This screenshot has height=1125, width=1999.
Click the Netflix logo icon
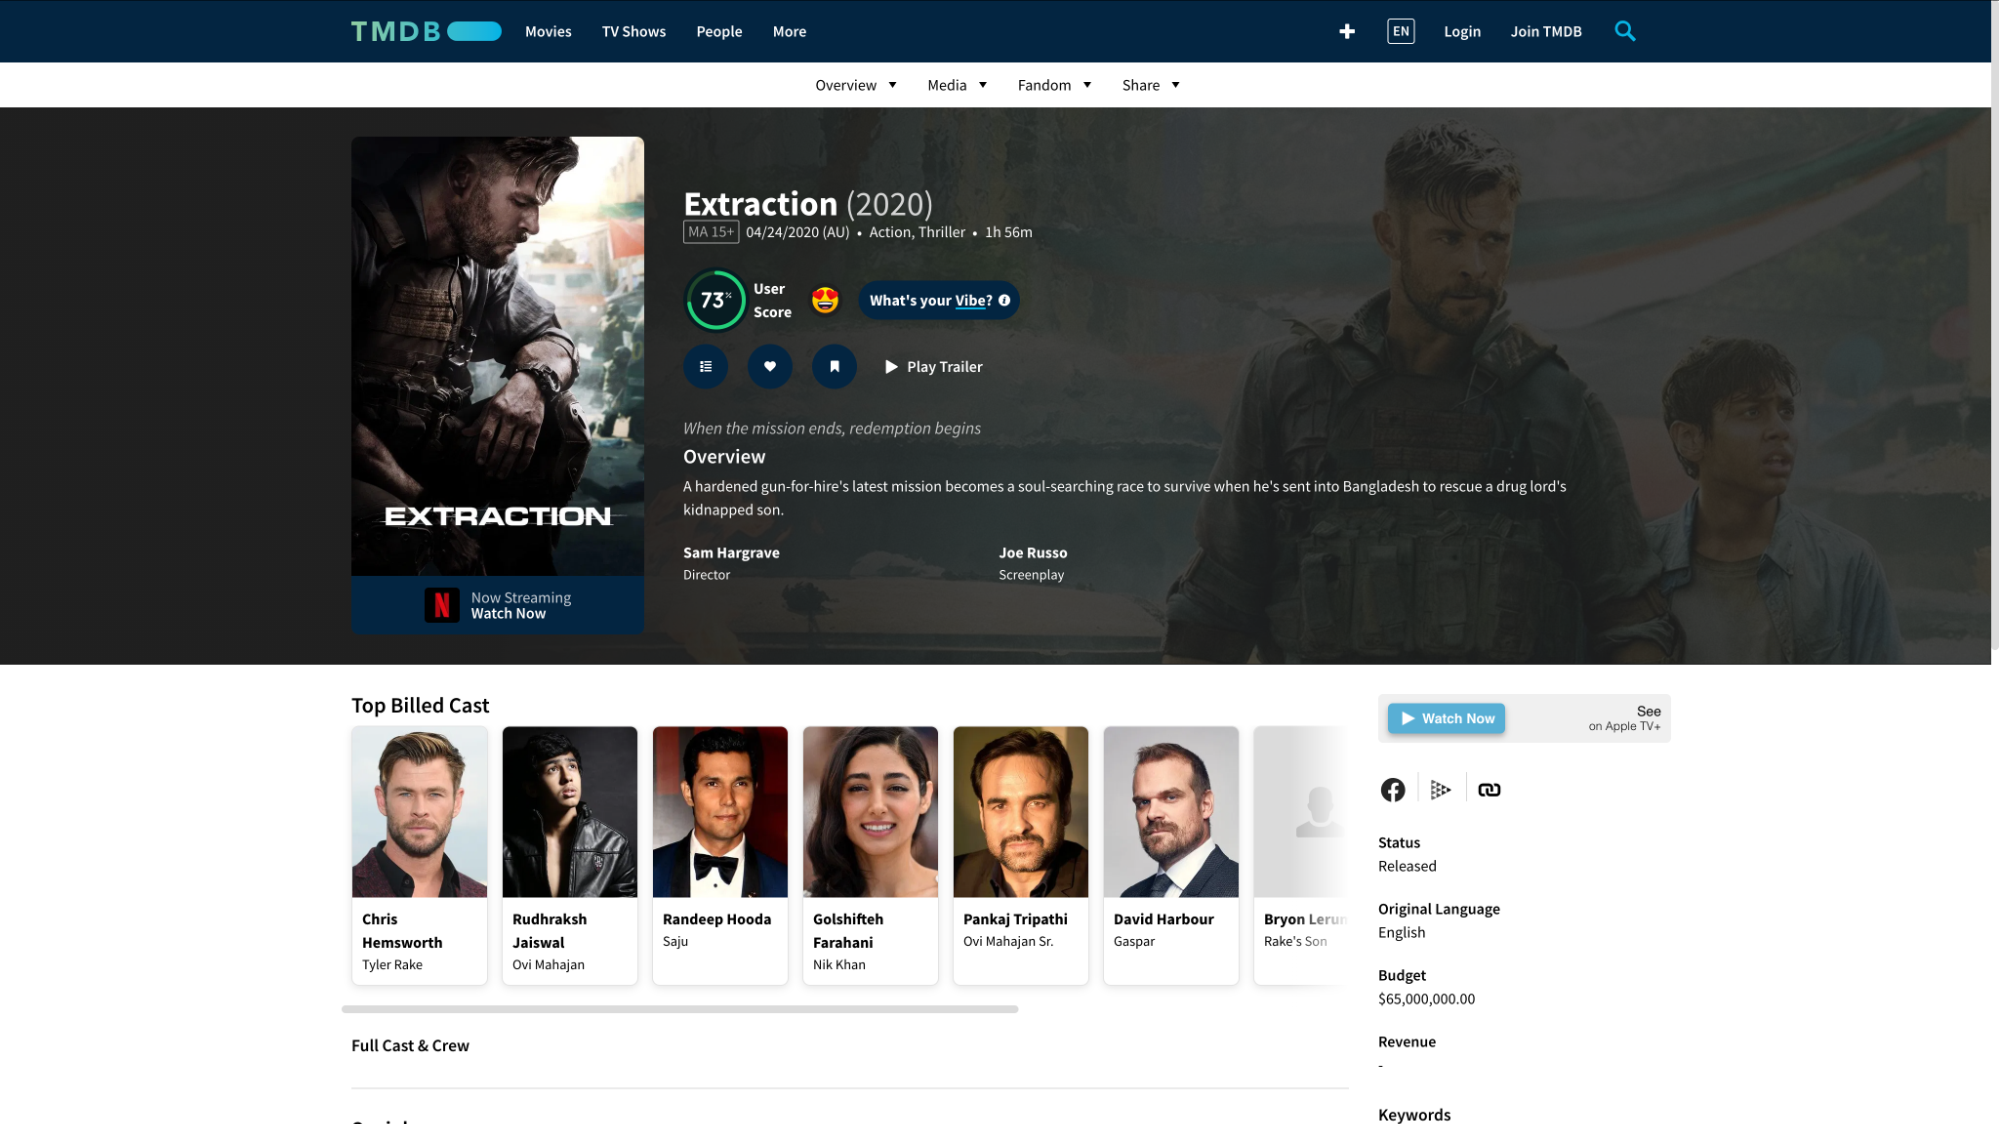point(442,605)
